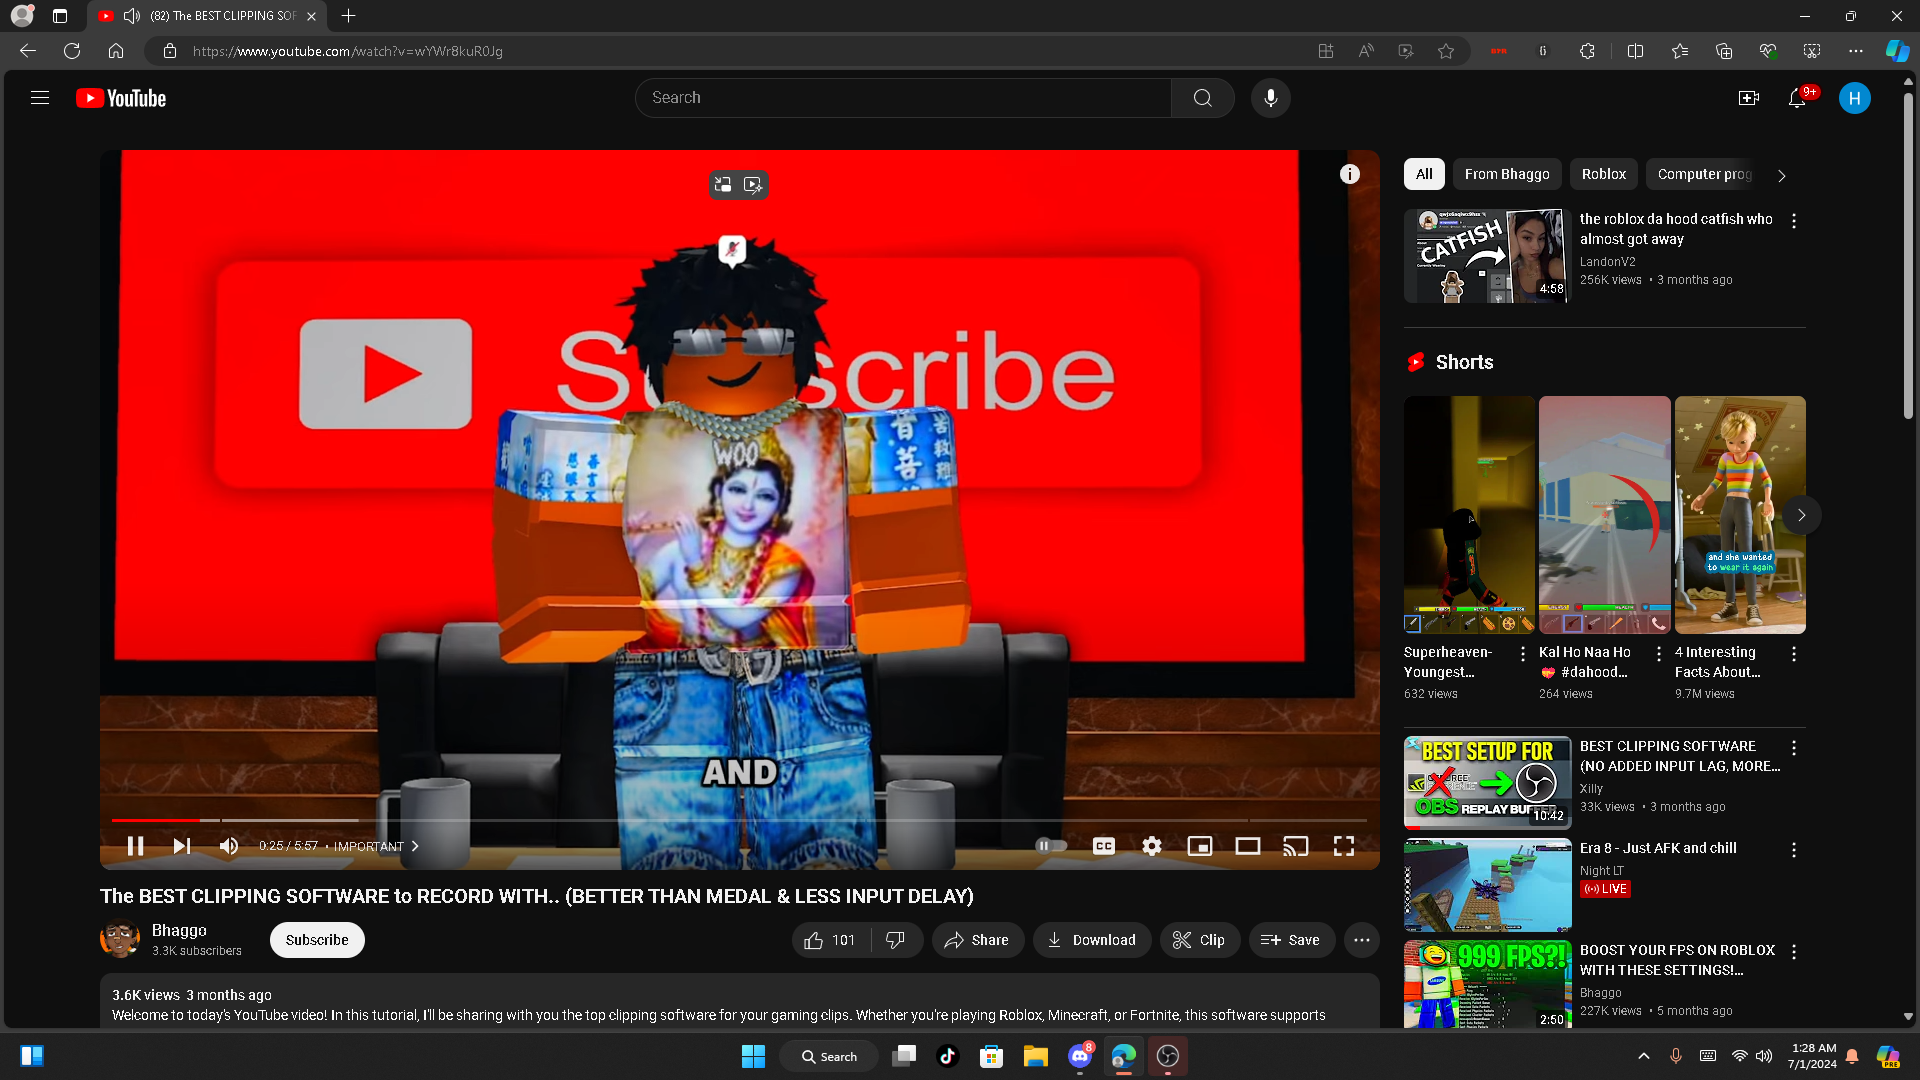Switch to miniplayer mode
Viewport: 1920px width, 1080px height.
(1200, 846)
